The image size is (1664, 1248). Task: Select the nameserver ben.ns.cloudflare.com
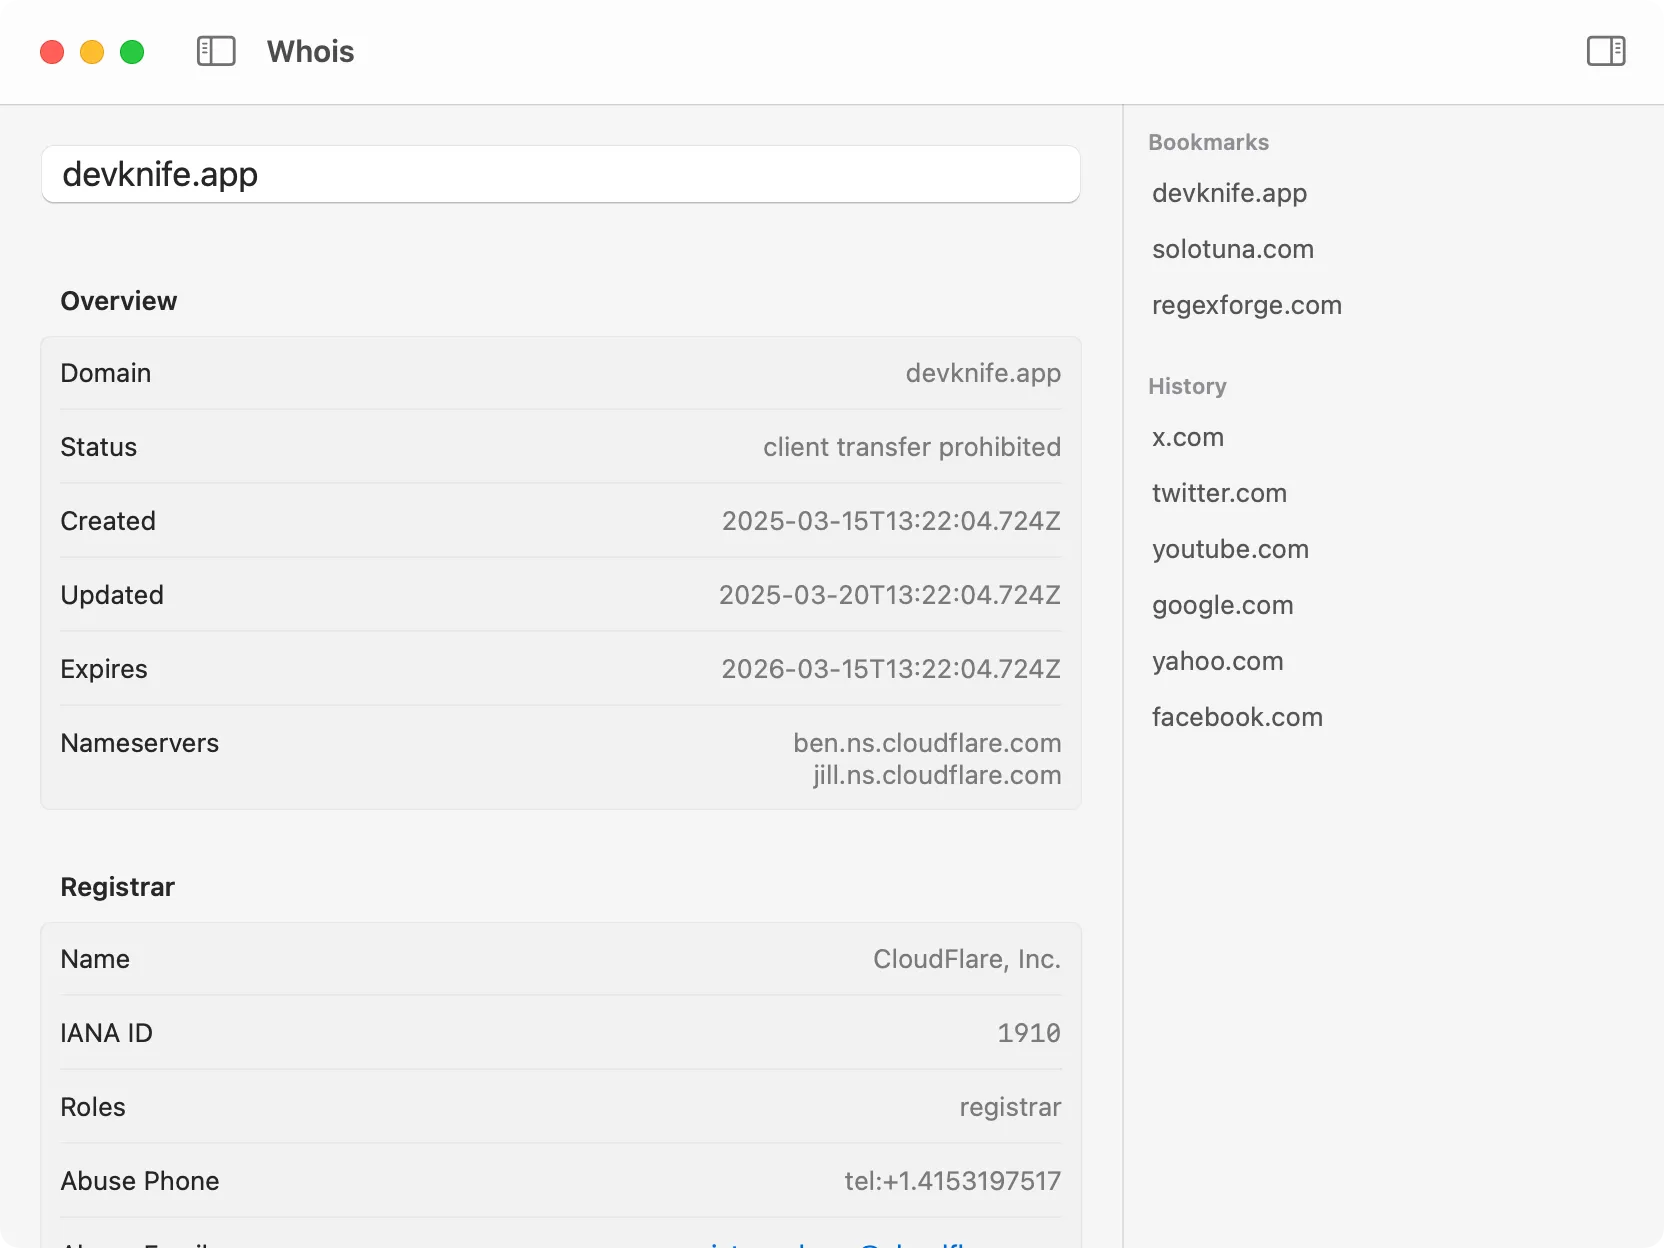[x=926, y=743]
